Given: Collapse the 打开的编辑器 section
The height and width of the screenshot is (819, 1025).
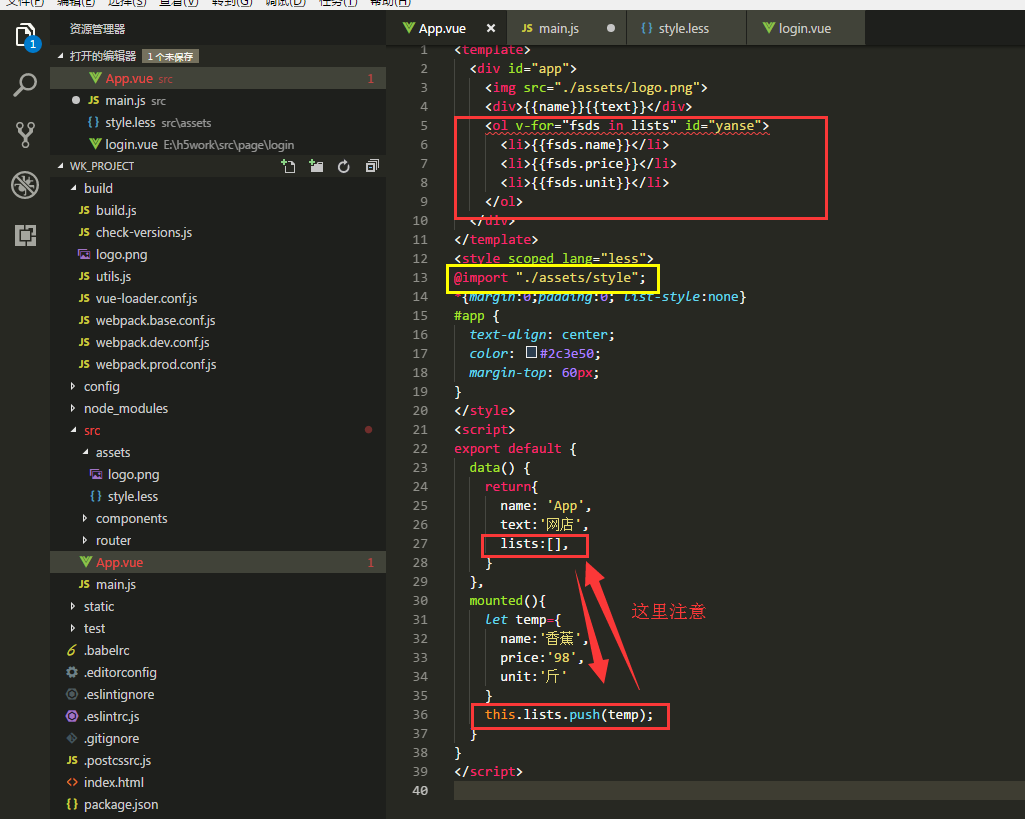Looking at the screenshot, I should click(x=61, y=56).
